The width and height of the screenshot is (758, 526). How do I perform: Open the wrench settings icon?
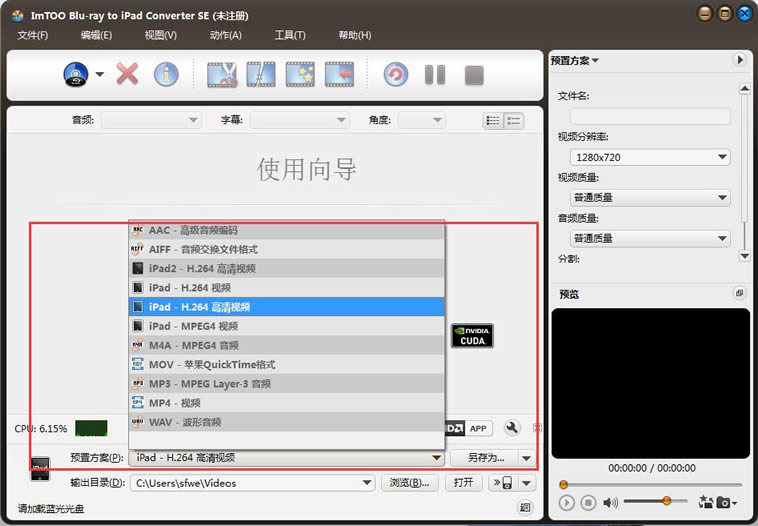pos(512,428)
